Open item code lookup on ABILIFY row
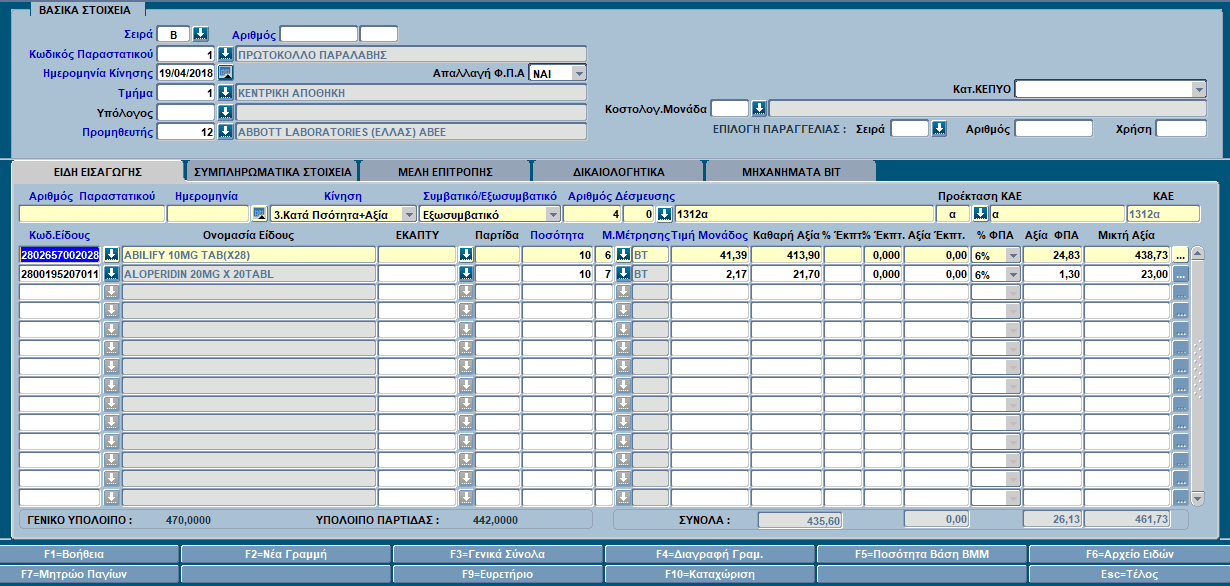Image resolution: width=1230 pixels, height=586 pixels. tap(111, 255)
